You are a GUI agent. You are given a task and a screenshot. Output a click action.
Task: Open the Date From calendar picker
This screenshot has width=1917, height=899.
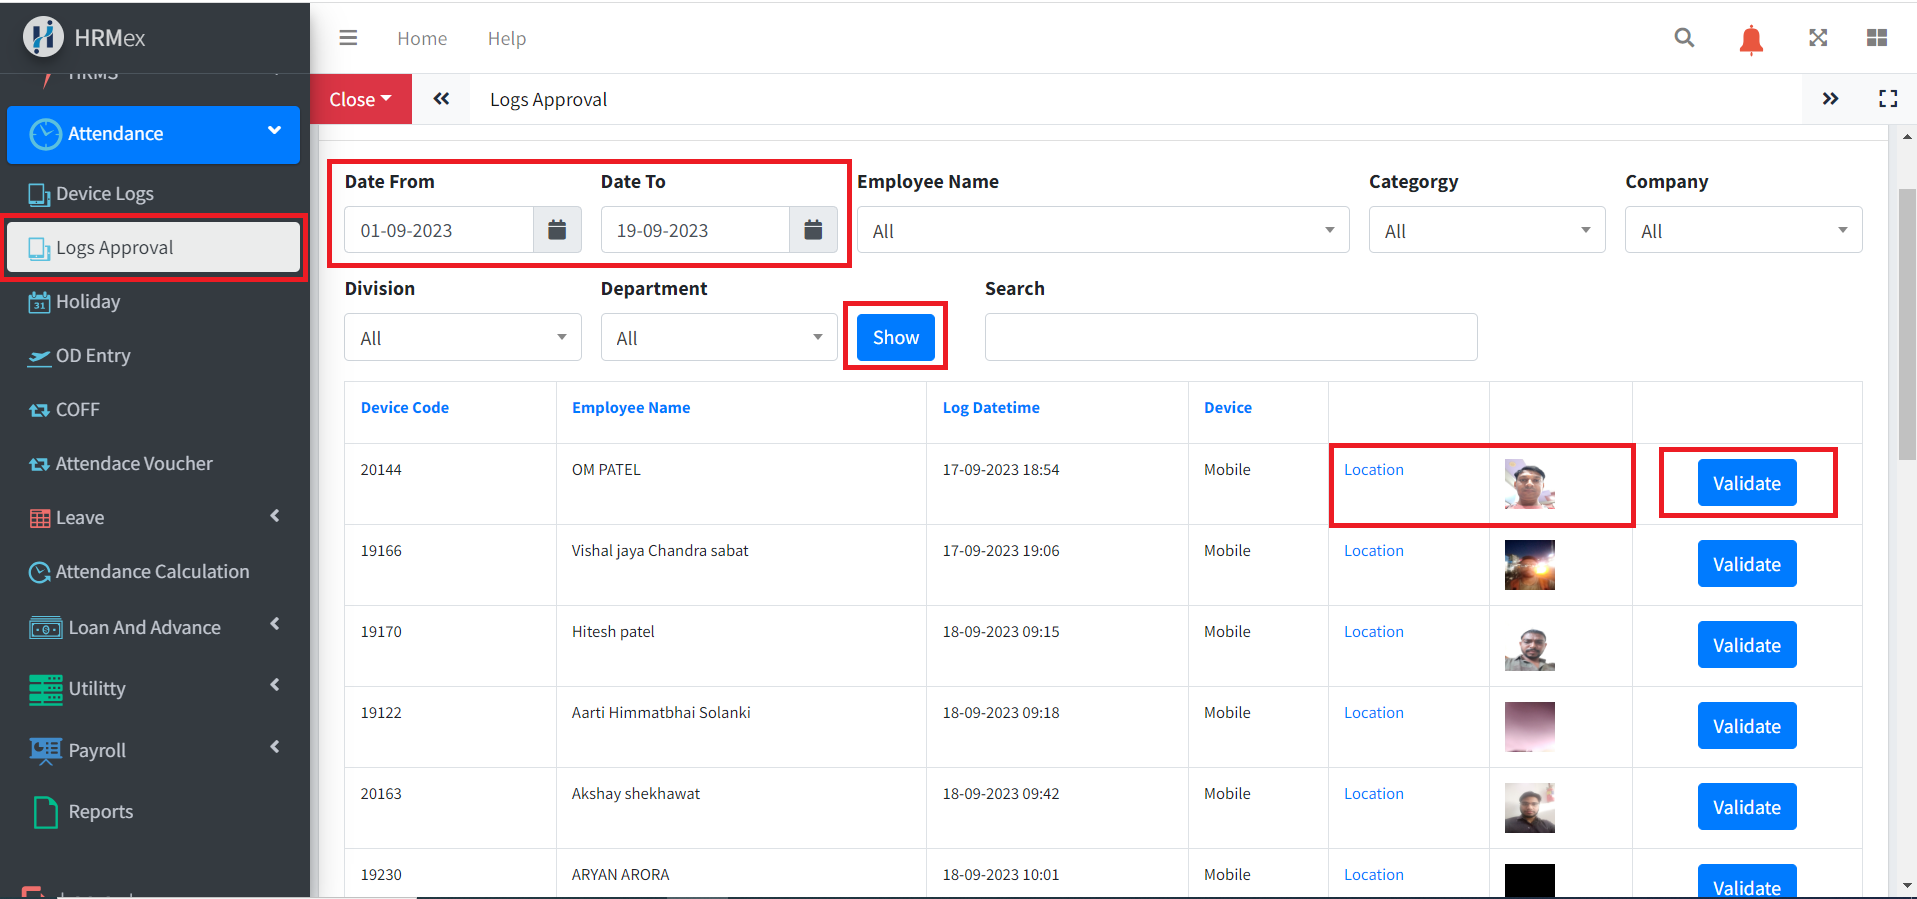tap(557, 230)
